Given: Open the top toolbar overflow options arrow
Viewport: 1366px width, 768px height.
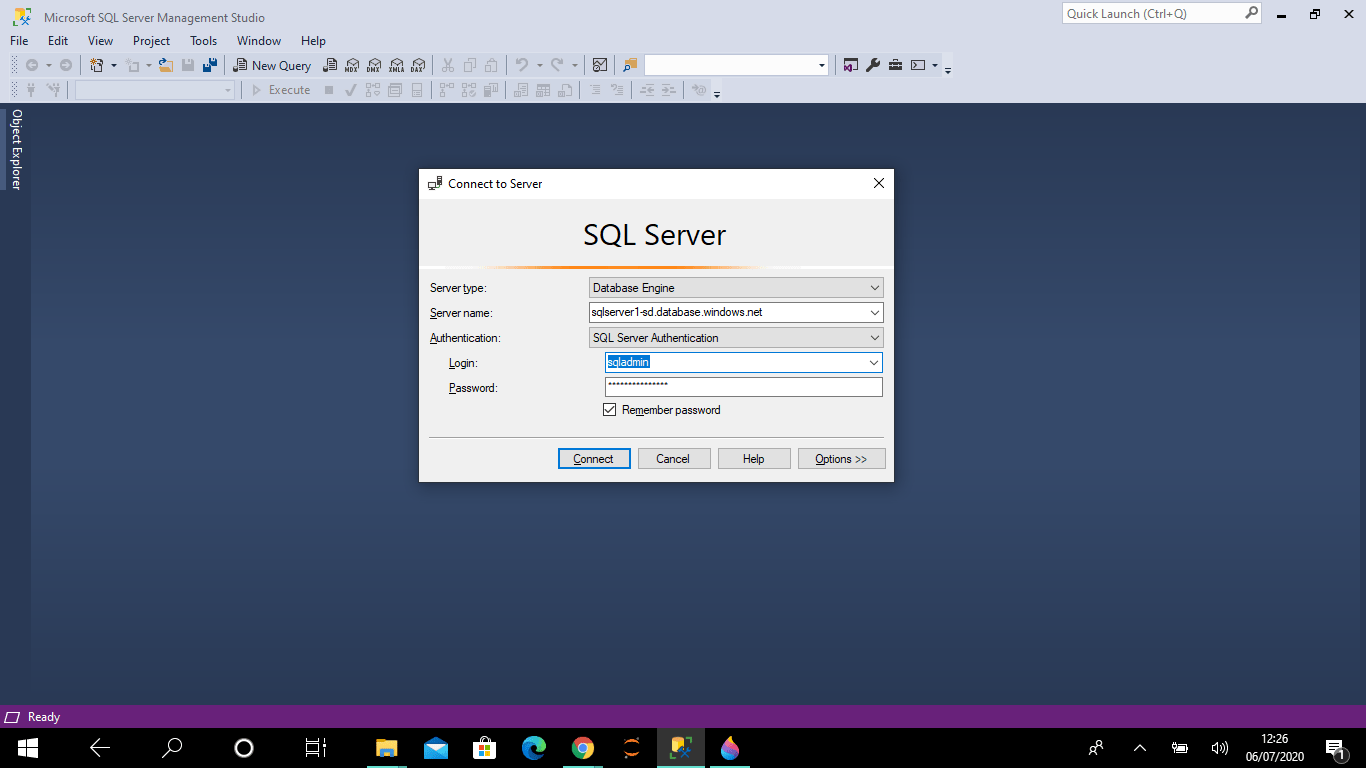Looking at the screenshot, I should click(948, 68).
